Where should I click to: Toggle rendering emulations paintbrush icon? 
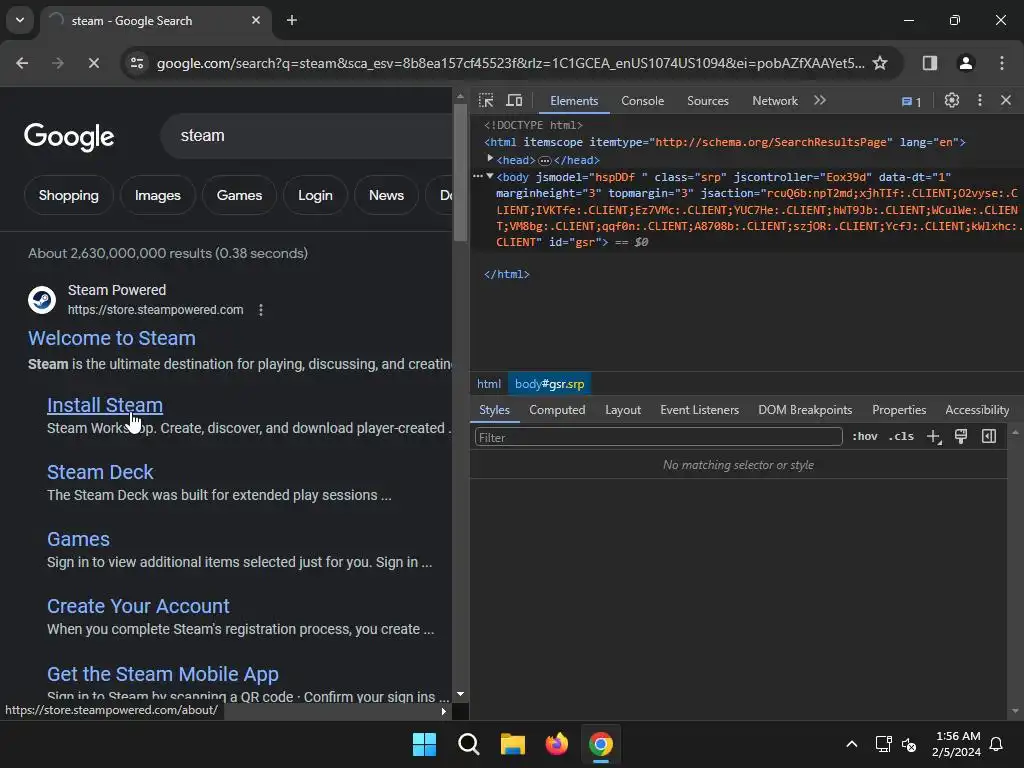coord(961,436)
